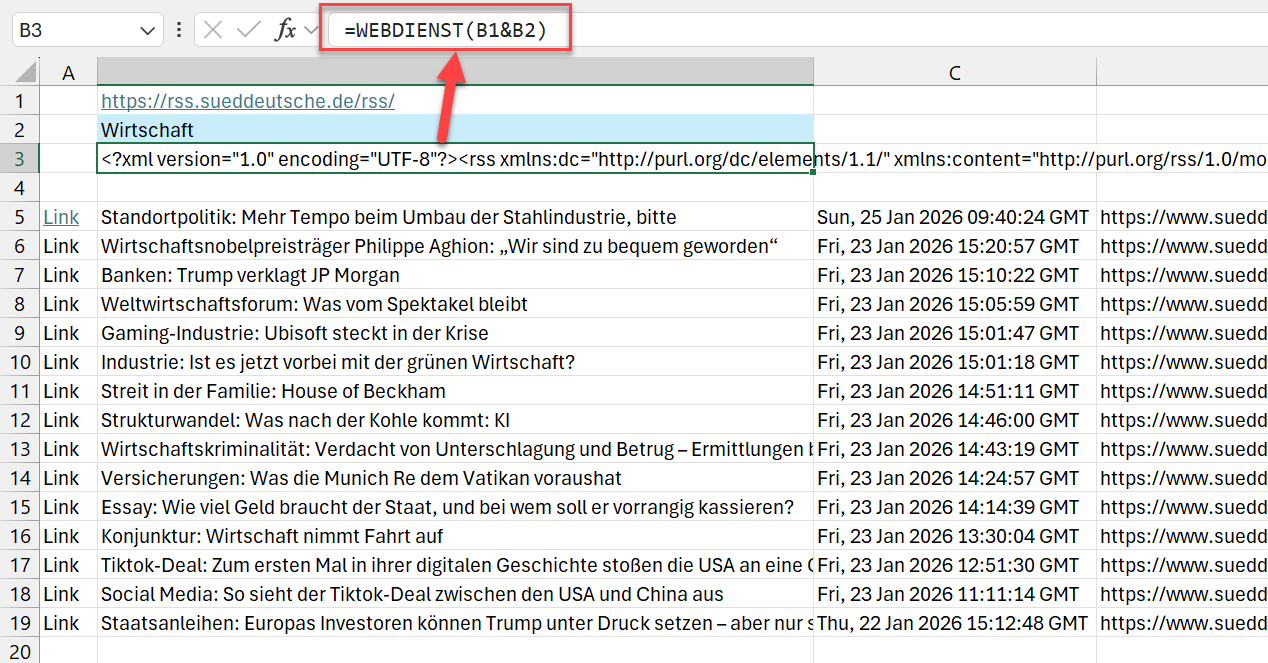The height and width of the screenshot is (663, 1268).
Task: Select column C header
Action: 954,73
